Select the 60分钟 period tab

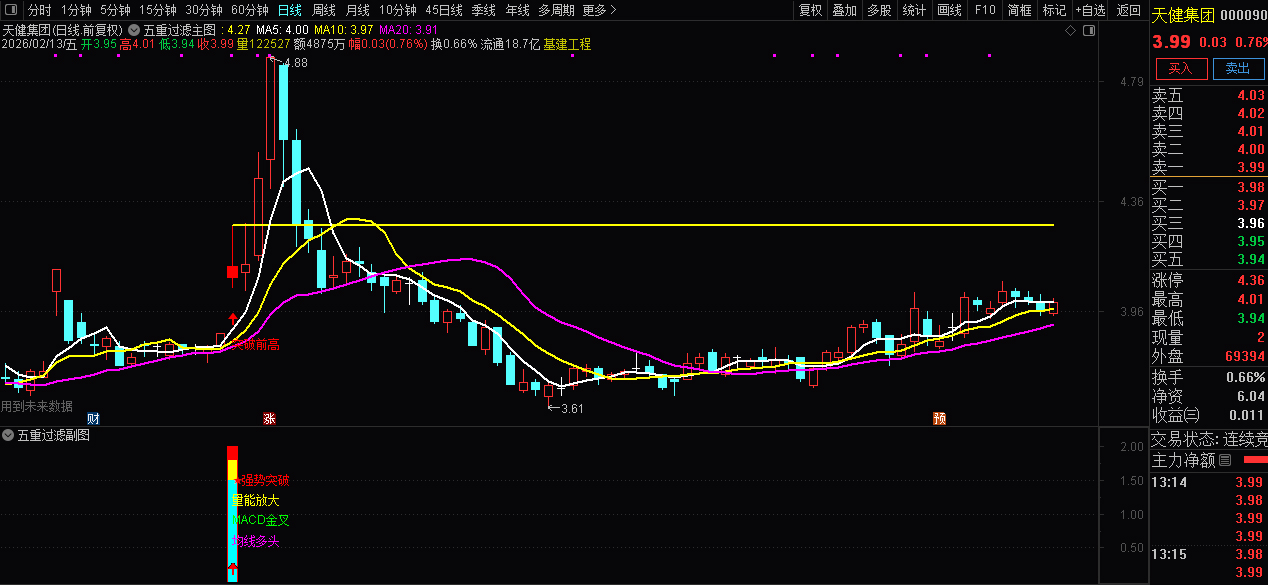249,11
